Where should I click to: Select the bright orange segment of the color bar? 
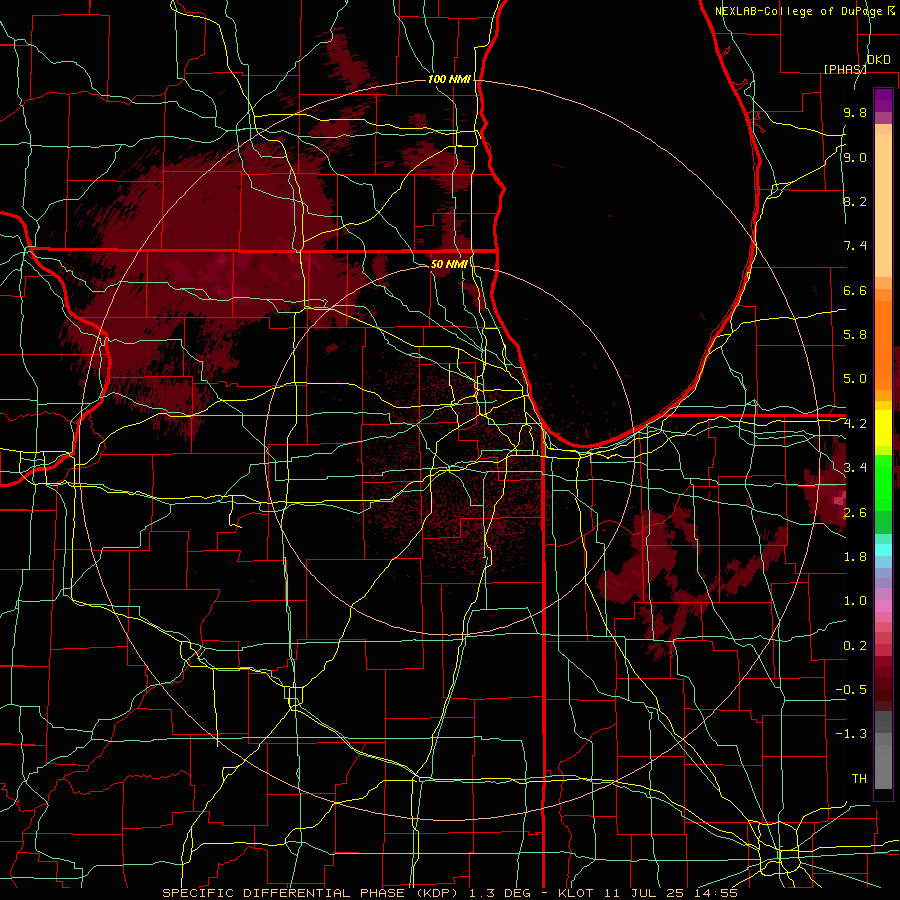[883, 344]
